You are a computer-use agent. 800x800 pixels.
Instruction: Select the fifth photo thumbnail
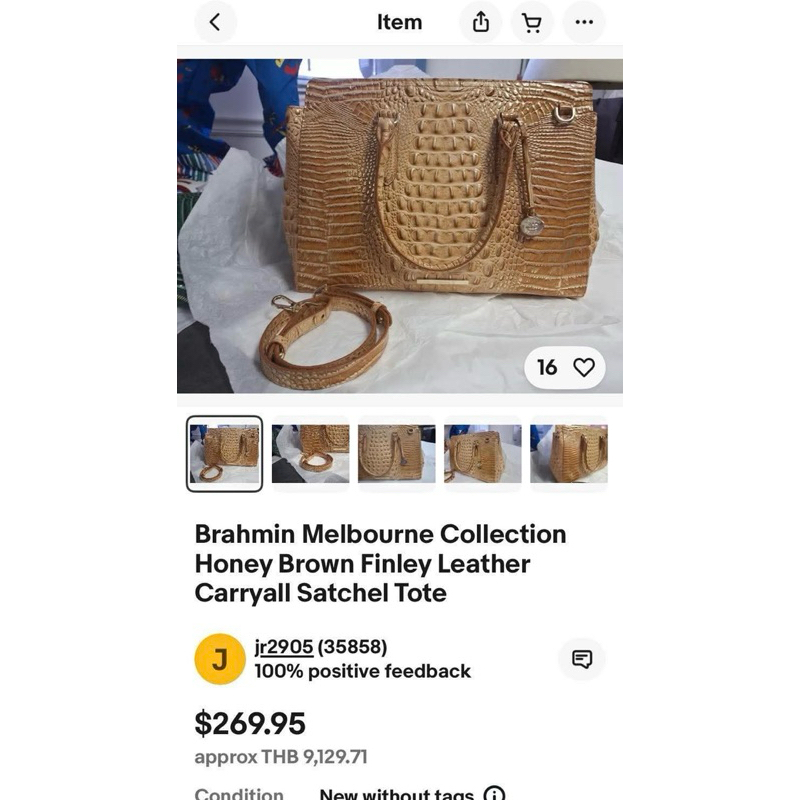tap(568, 454)
